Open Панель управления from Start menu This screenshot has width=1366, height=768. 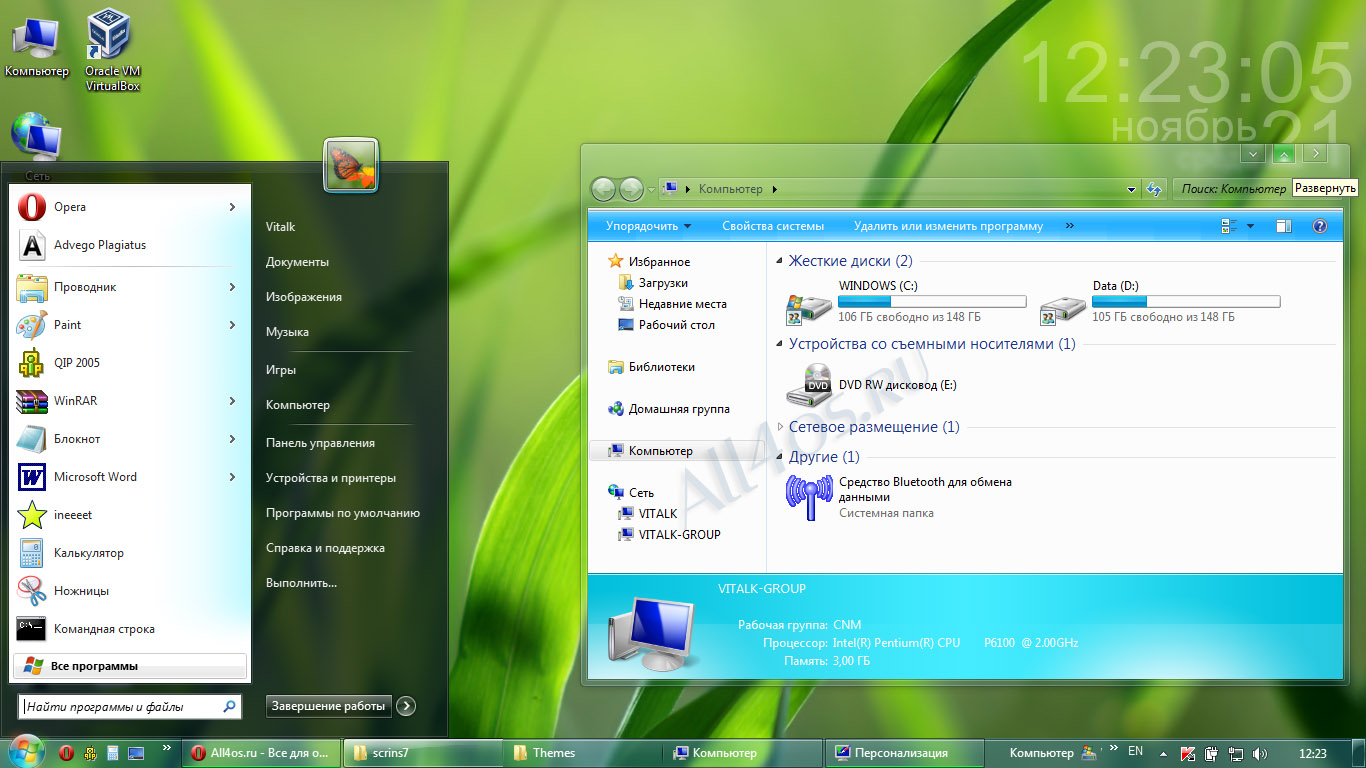click(320, 443)
